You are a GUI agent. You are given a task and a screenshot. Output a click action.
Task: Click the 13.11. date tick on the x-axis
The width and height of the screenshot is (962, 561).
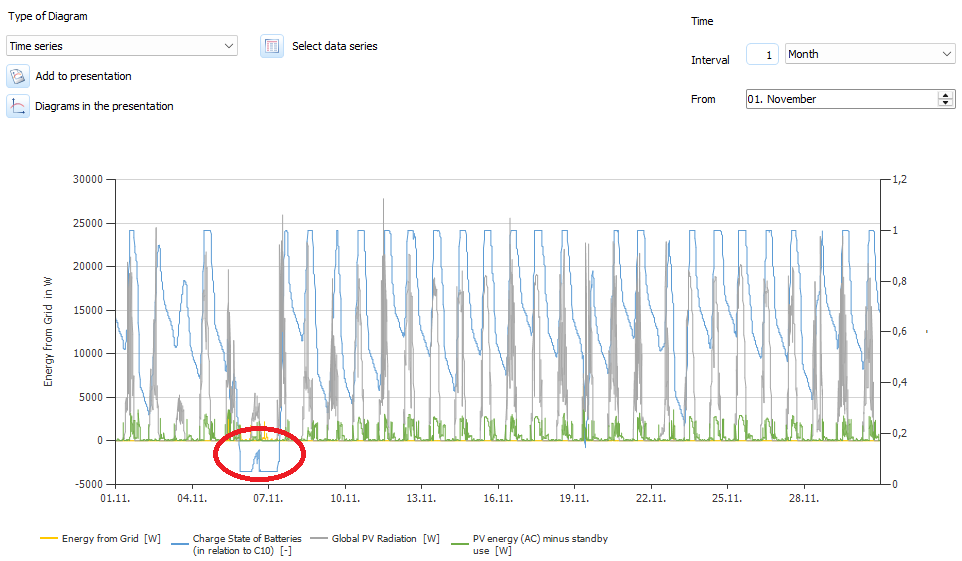click(x=421, y=497)
